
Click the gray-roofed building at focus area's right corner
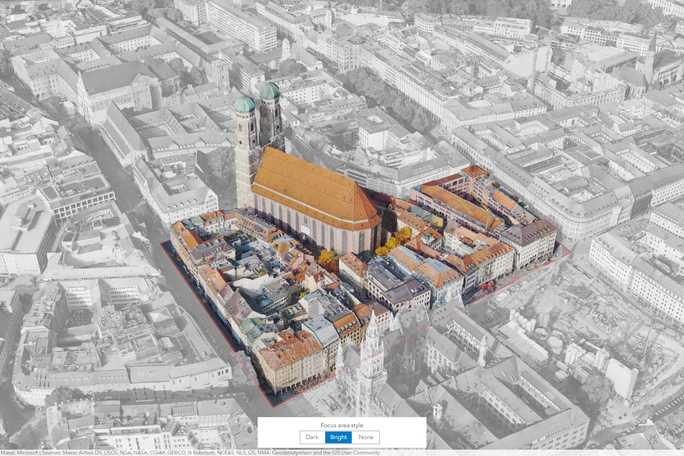coord(528,237)
